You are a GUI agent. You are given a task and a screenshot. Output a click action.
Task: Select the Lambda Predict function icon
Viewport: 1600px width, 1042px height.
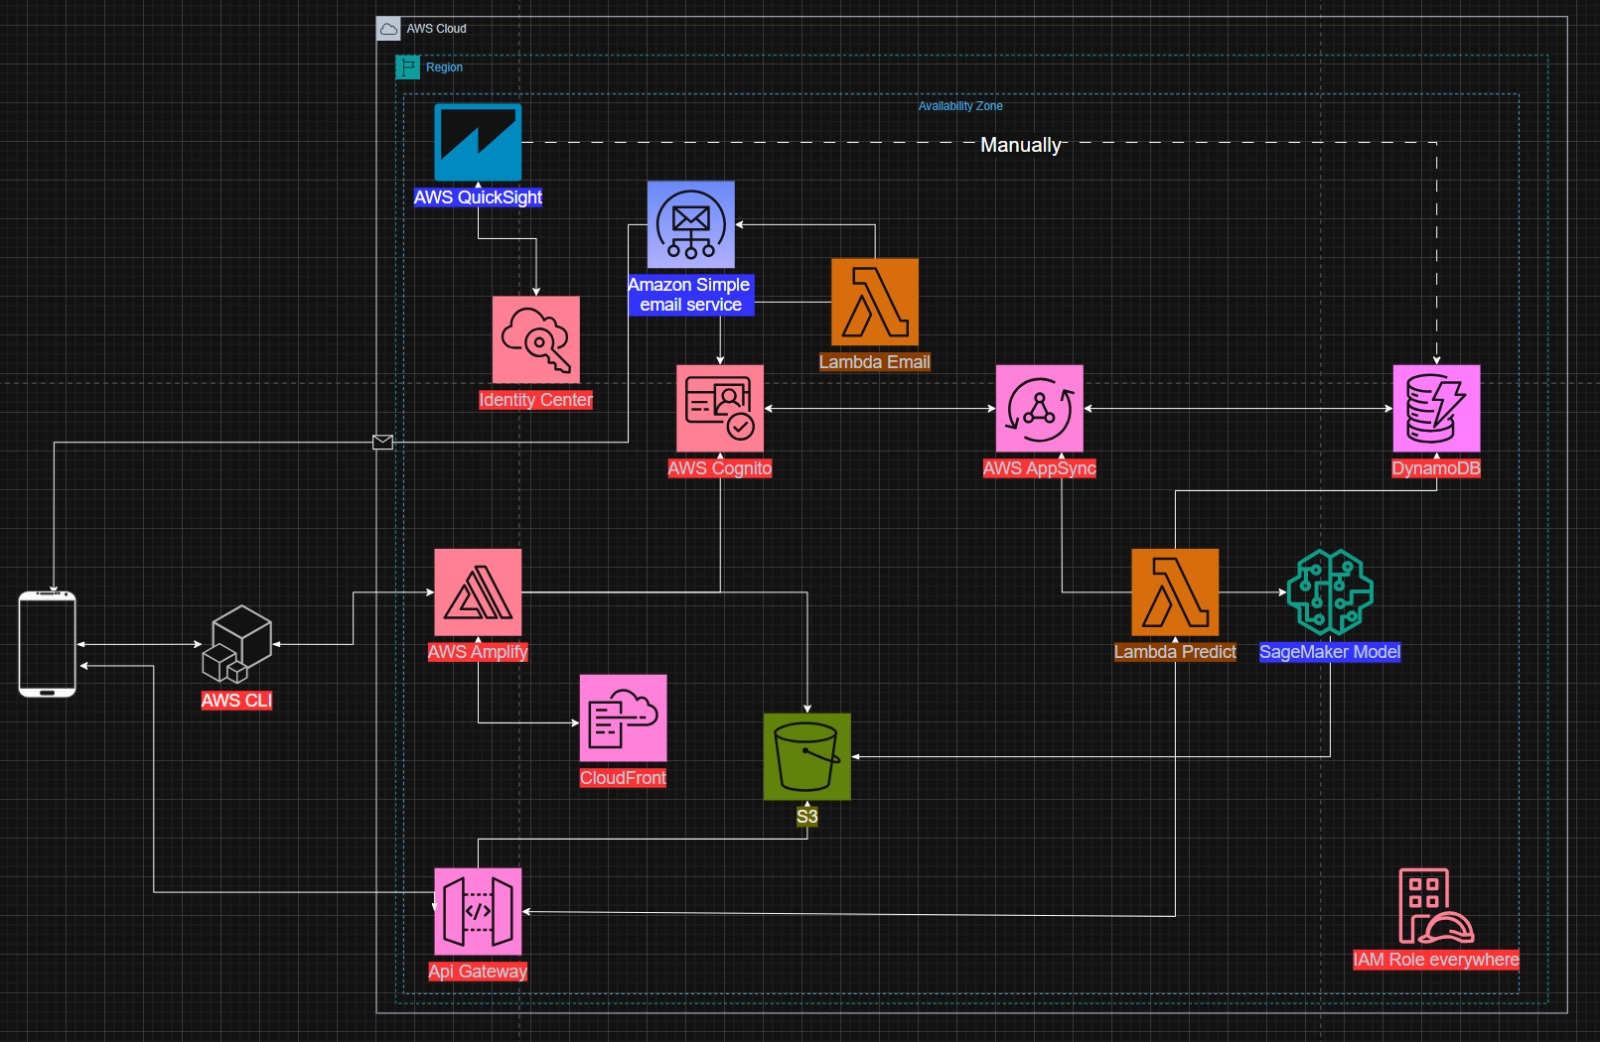click(x=1175, y=592)
